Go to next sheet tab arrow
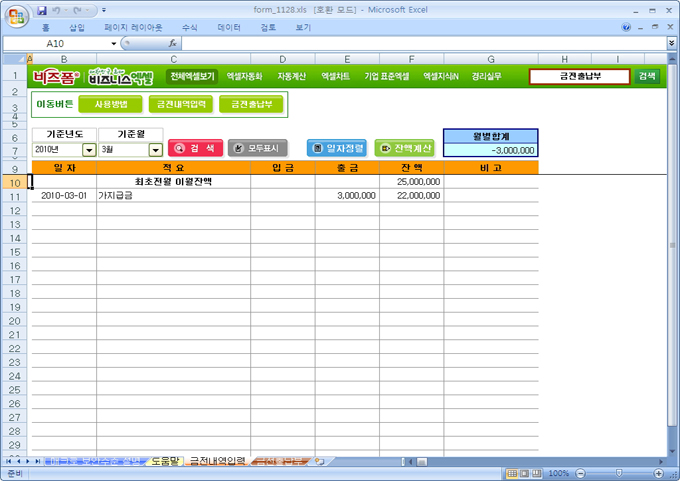 (28, 461)
